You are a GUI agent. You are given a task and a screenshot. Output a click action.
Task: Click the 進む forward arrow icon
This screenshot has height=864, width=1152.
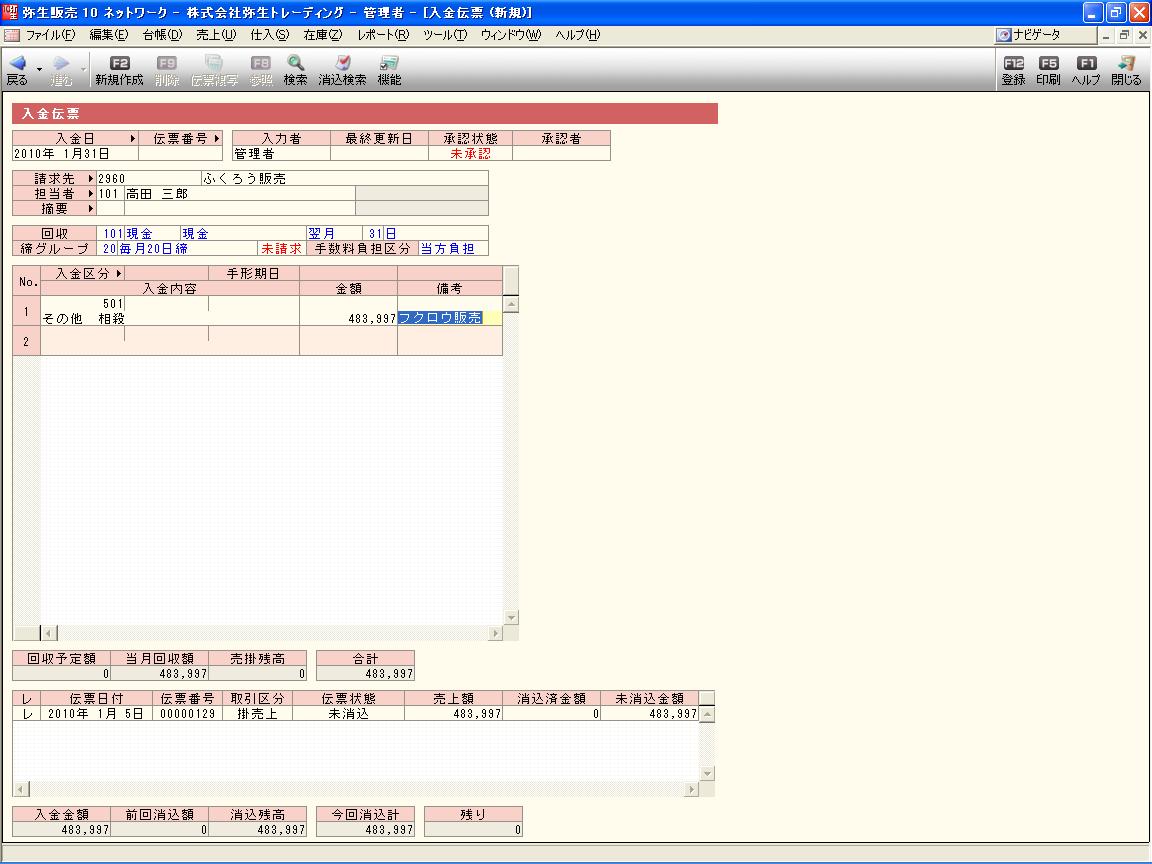click(x=62, y=63)
